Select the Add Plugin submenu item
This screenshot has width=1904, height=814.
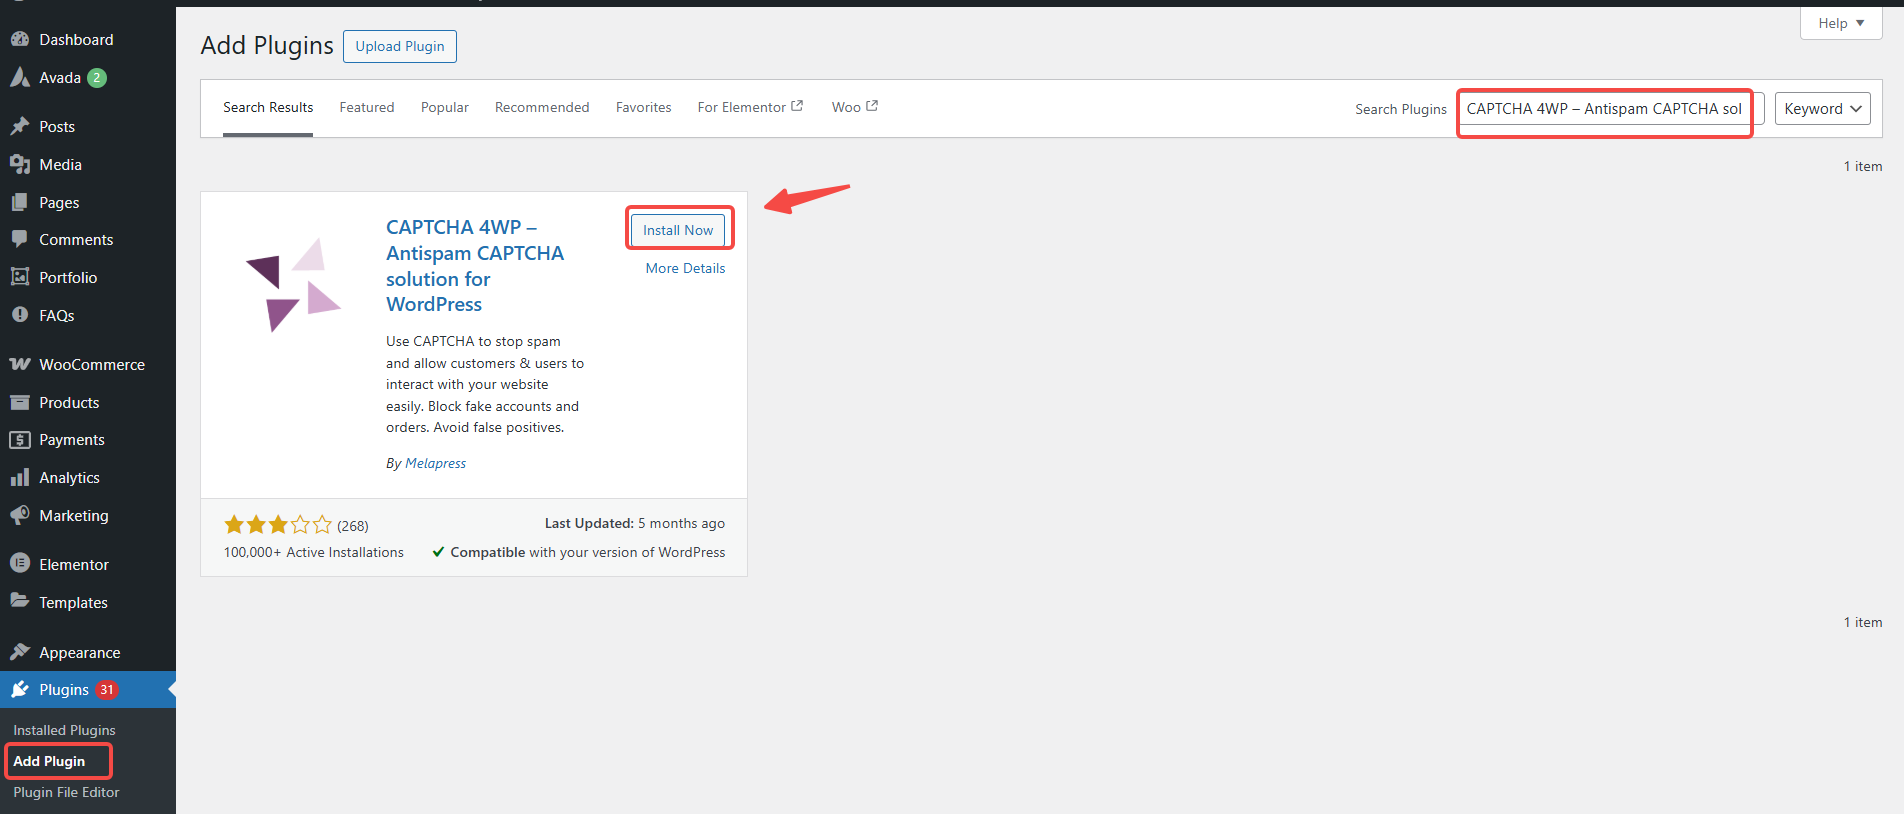tap(49, 761)
